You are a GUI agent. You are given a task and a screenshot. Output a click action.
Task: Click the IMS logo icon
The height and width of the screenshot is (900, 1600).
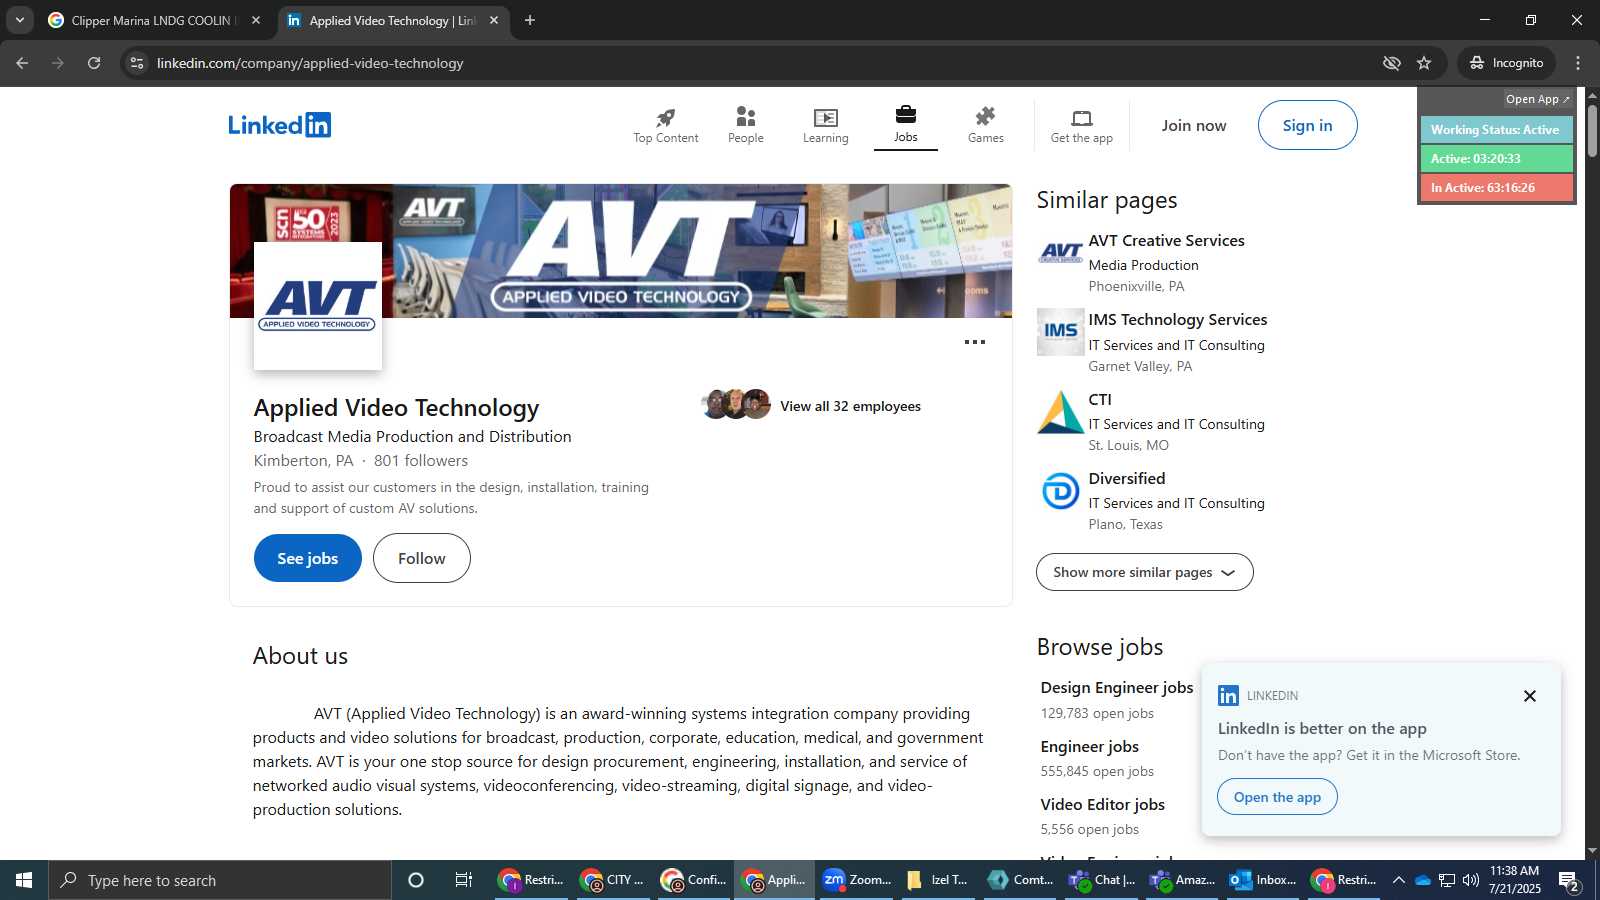(x=1061, y=332)
